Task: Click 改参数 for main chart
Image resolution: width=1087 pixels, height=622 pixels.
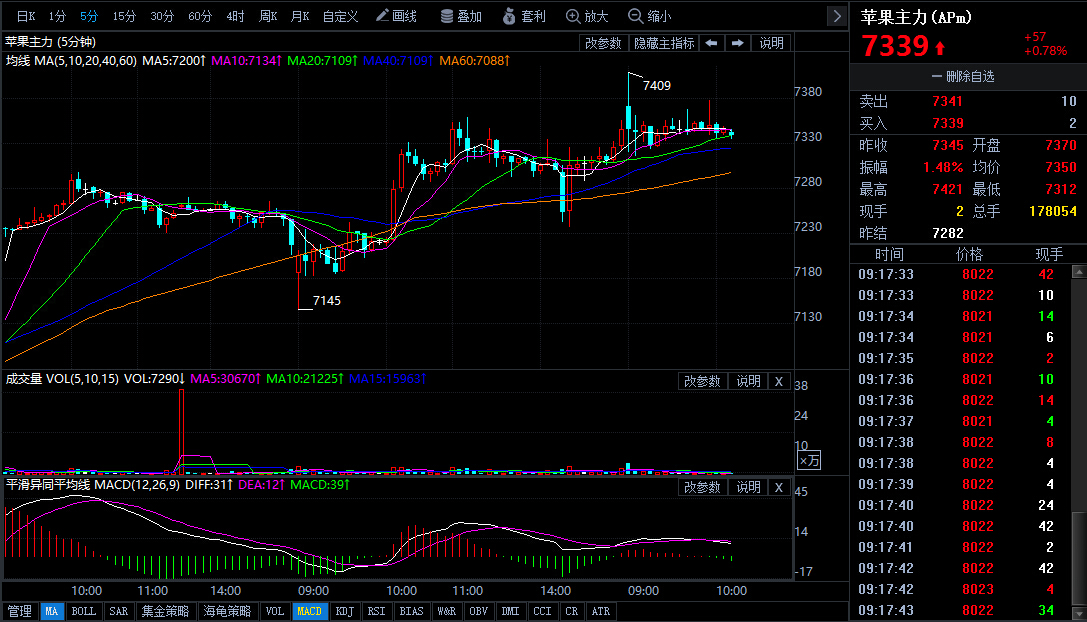Action: pos(603,43)
